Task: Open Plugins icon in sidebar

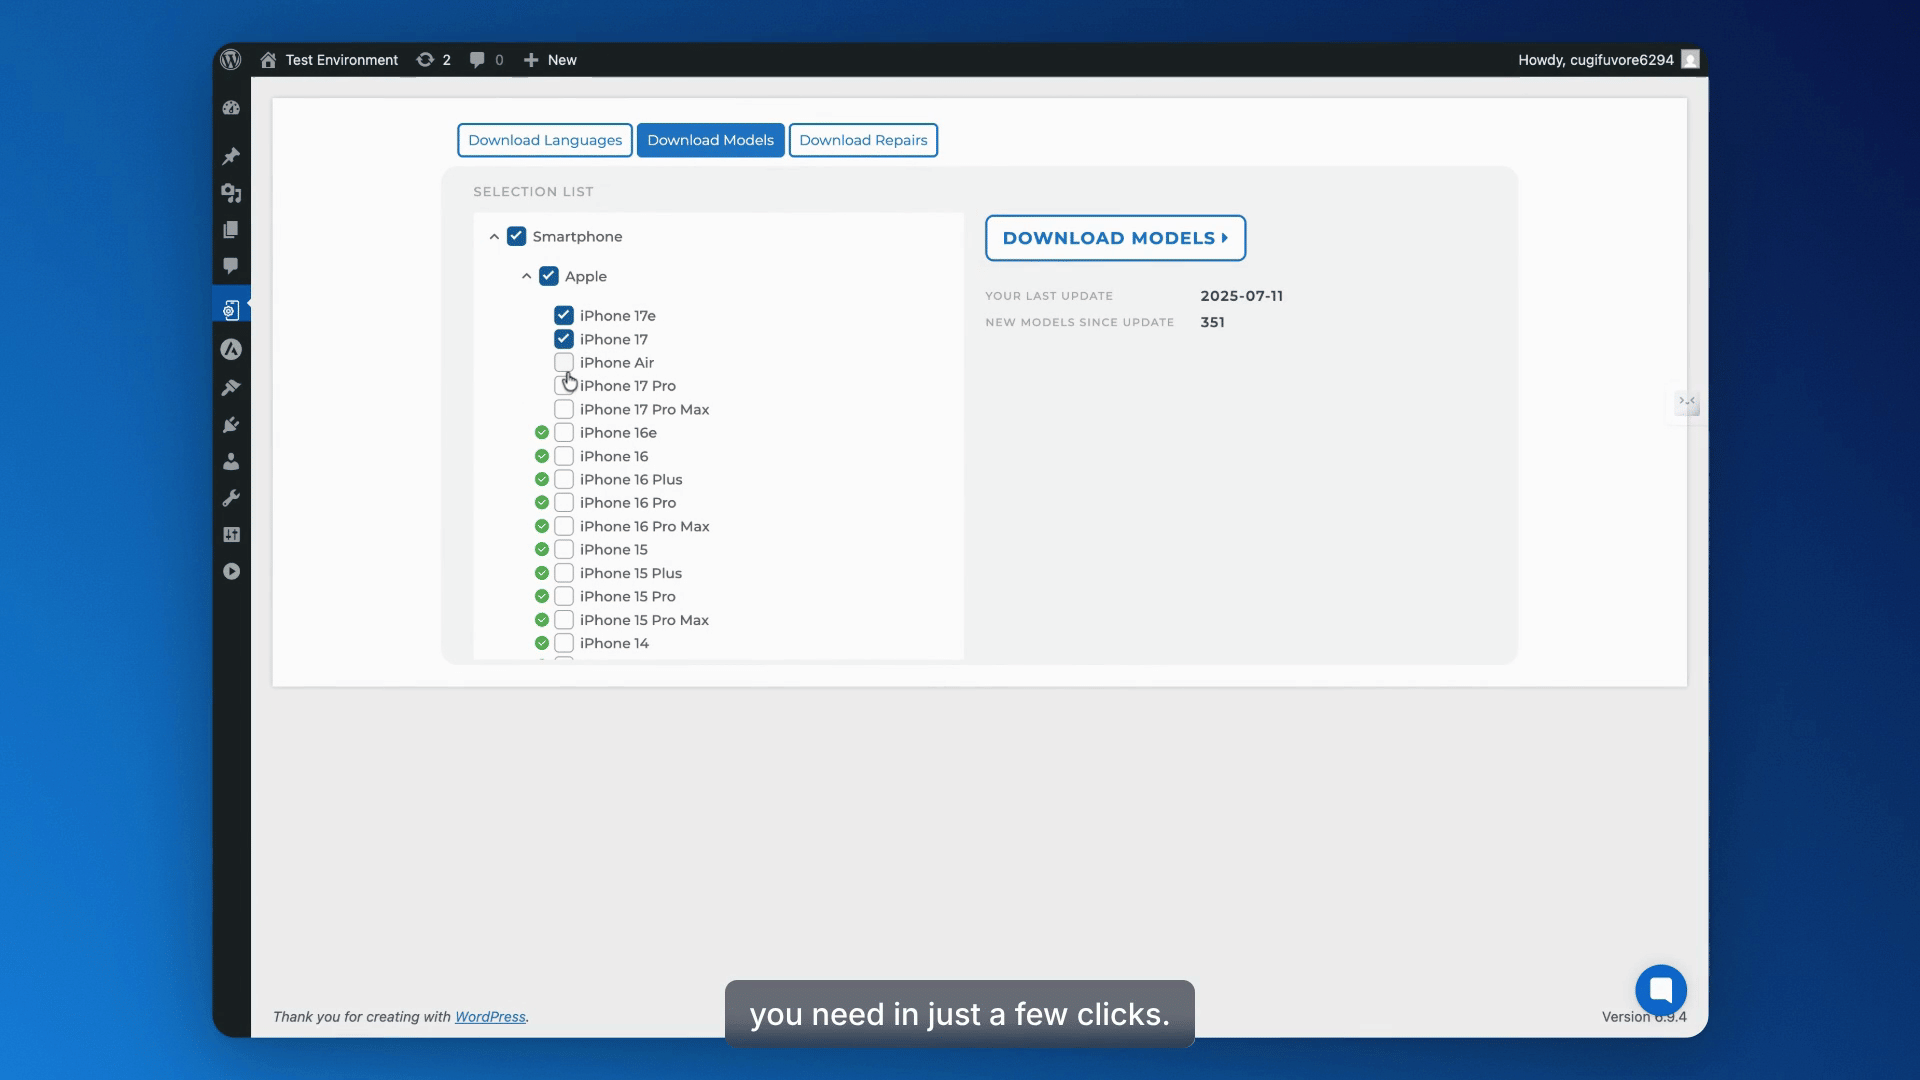Action: click(231, 425)
